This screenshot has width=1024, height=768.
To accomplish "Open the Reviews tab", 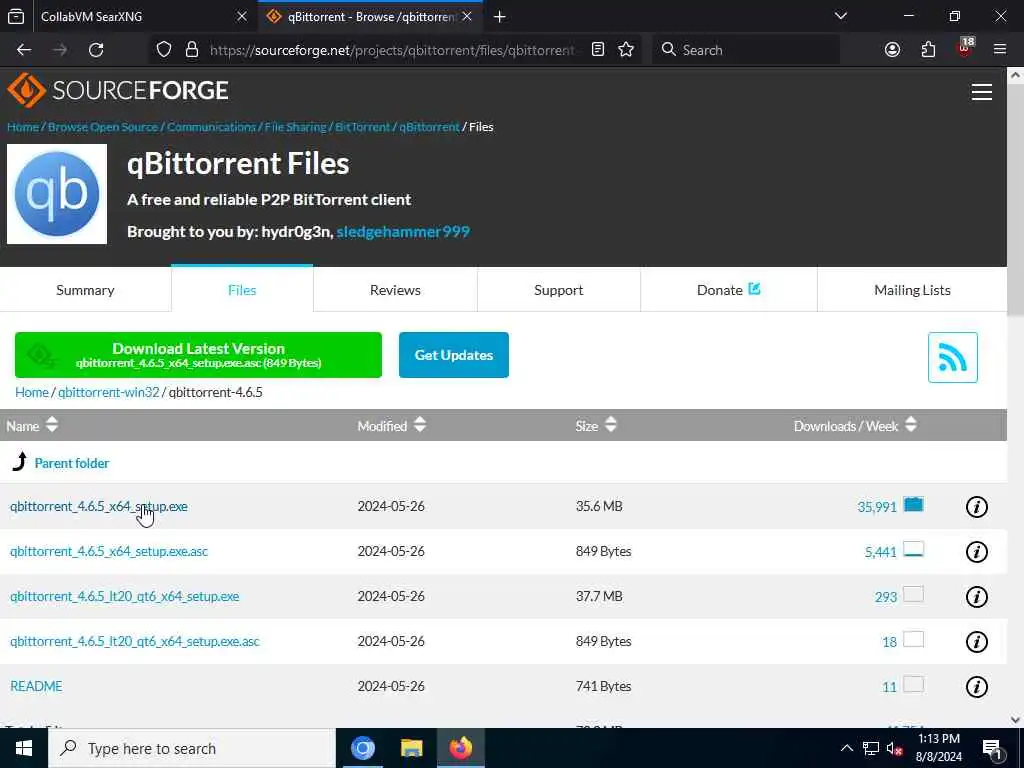I will coord(395,290).
